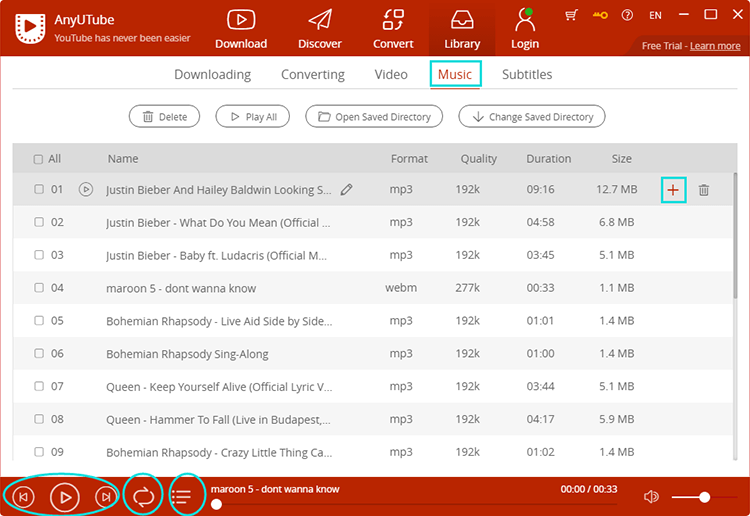Select 'Bohemian Rhapsody - Crazy Little Thing' track
750x516 pixels.
pos(219,452)
